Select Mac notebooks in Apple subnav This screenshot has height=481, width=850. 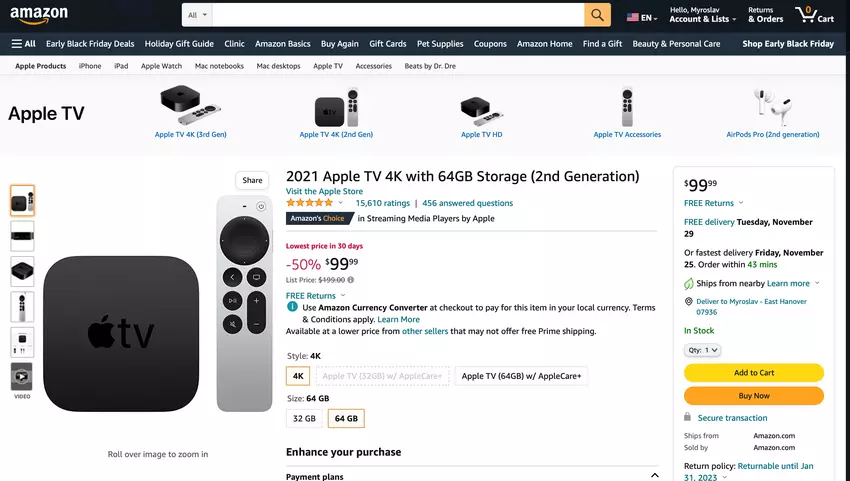pyautogui.click(x=219, y=66)
